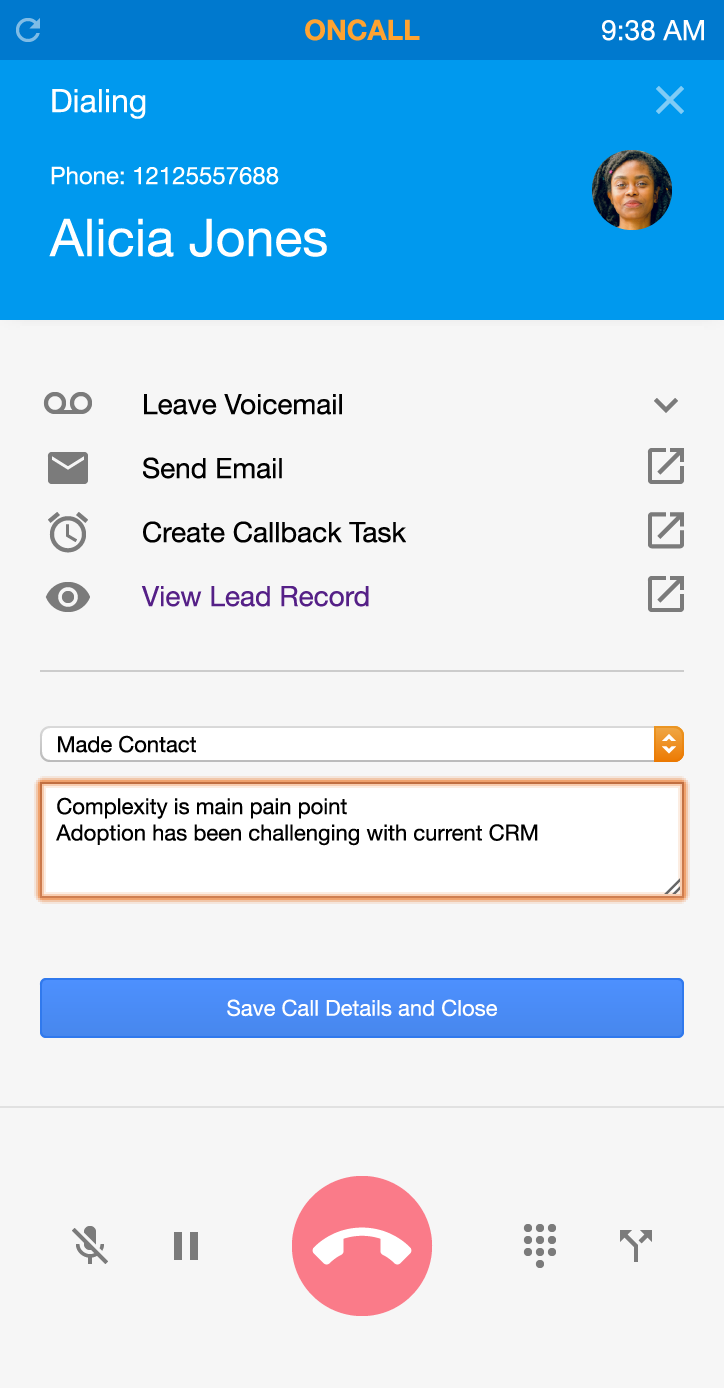
Task: Mute the microphone
Action: (90, 1245)
